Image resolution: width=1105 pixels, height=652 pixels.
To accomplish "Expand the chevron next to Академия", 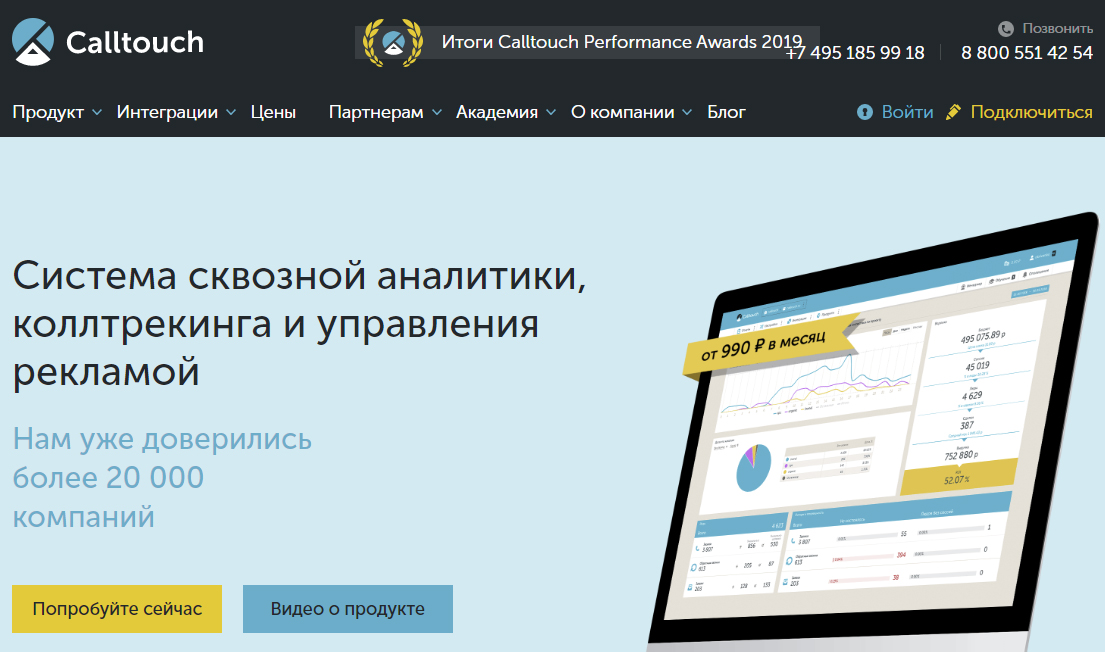I will point(551,112).
